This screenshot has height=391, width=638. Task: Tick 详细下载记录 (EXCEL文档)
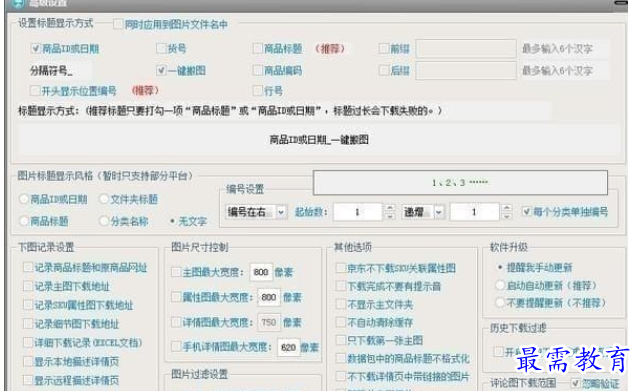[28, 342]
